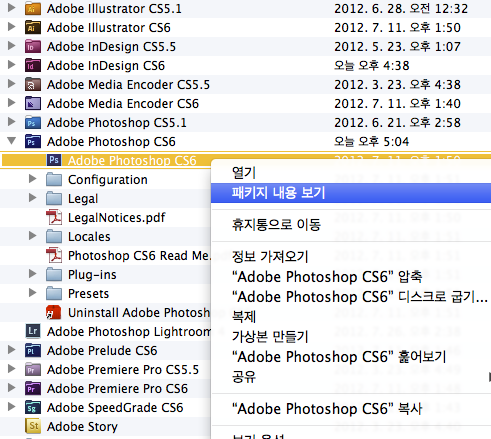Viewport: 491px width, 439px height.
Task: Expand the Adobe Prelude CS6 folder
Action: click(11, 349)
